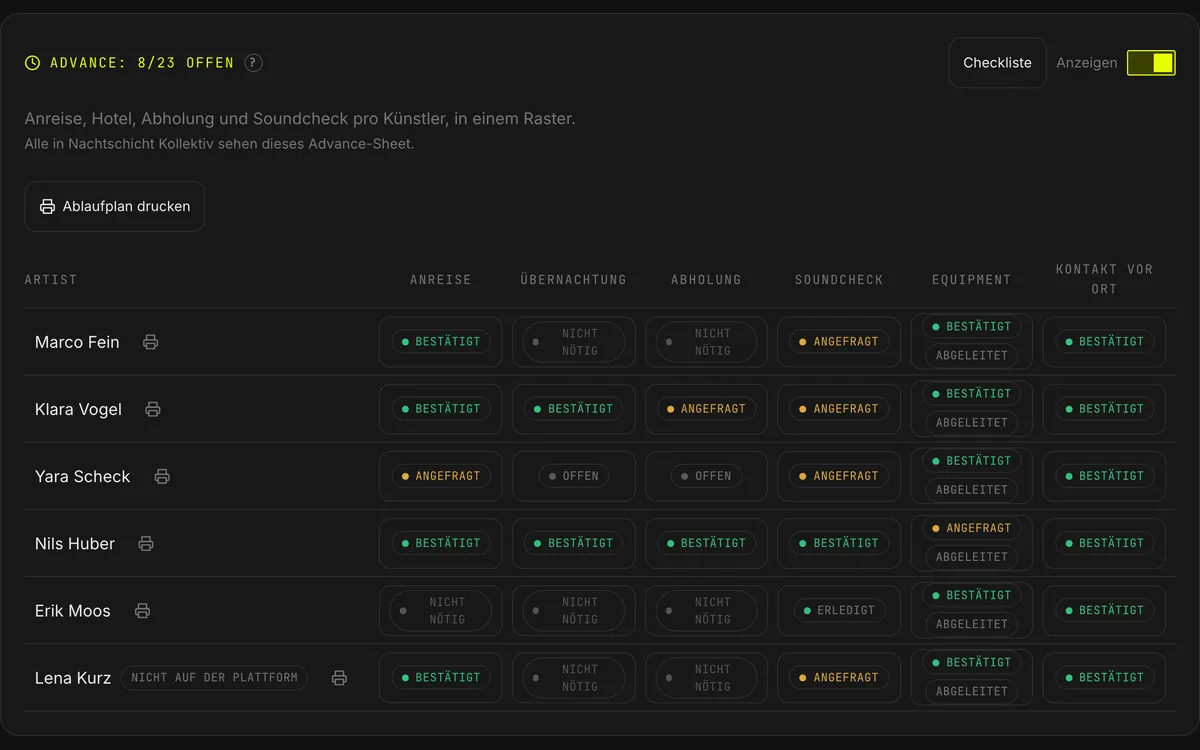
Task: Click the Soundcheck column header
Action: pos(839,280)
